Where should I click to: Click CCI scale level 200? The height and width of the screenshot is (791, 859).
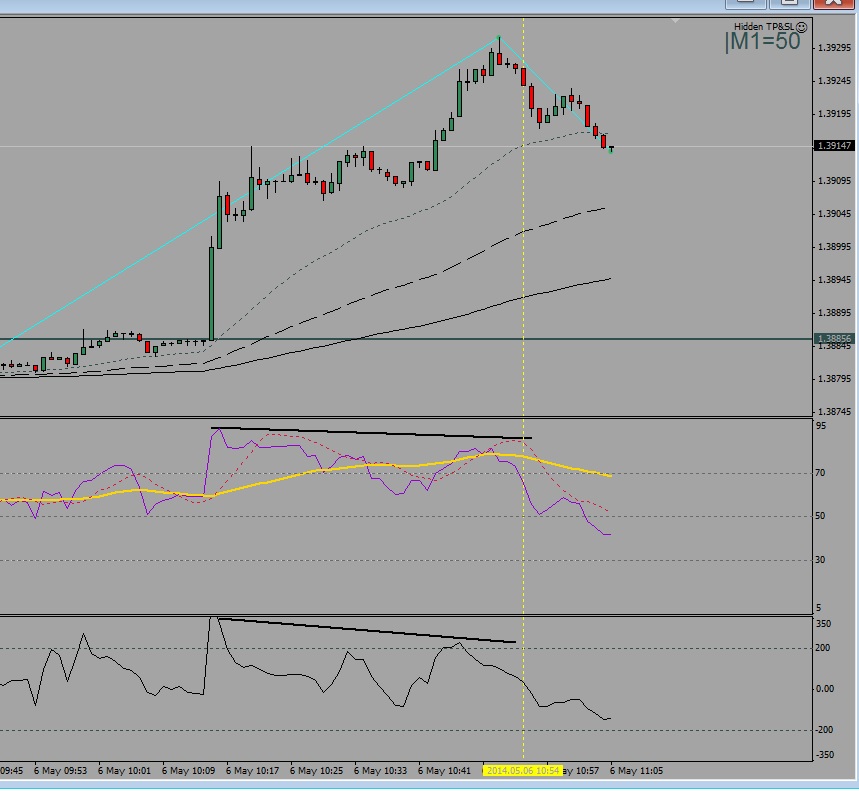[823, 648]
